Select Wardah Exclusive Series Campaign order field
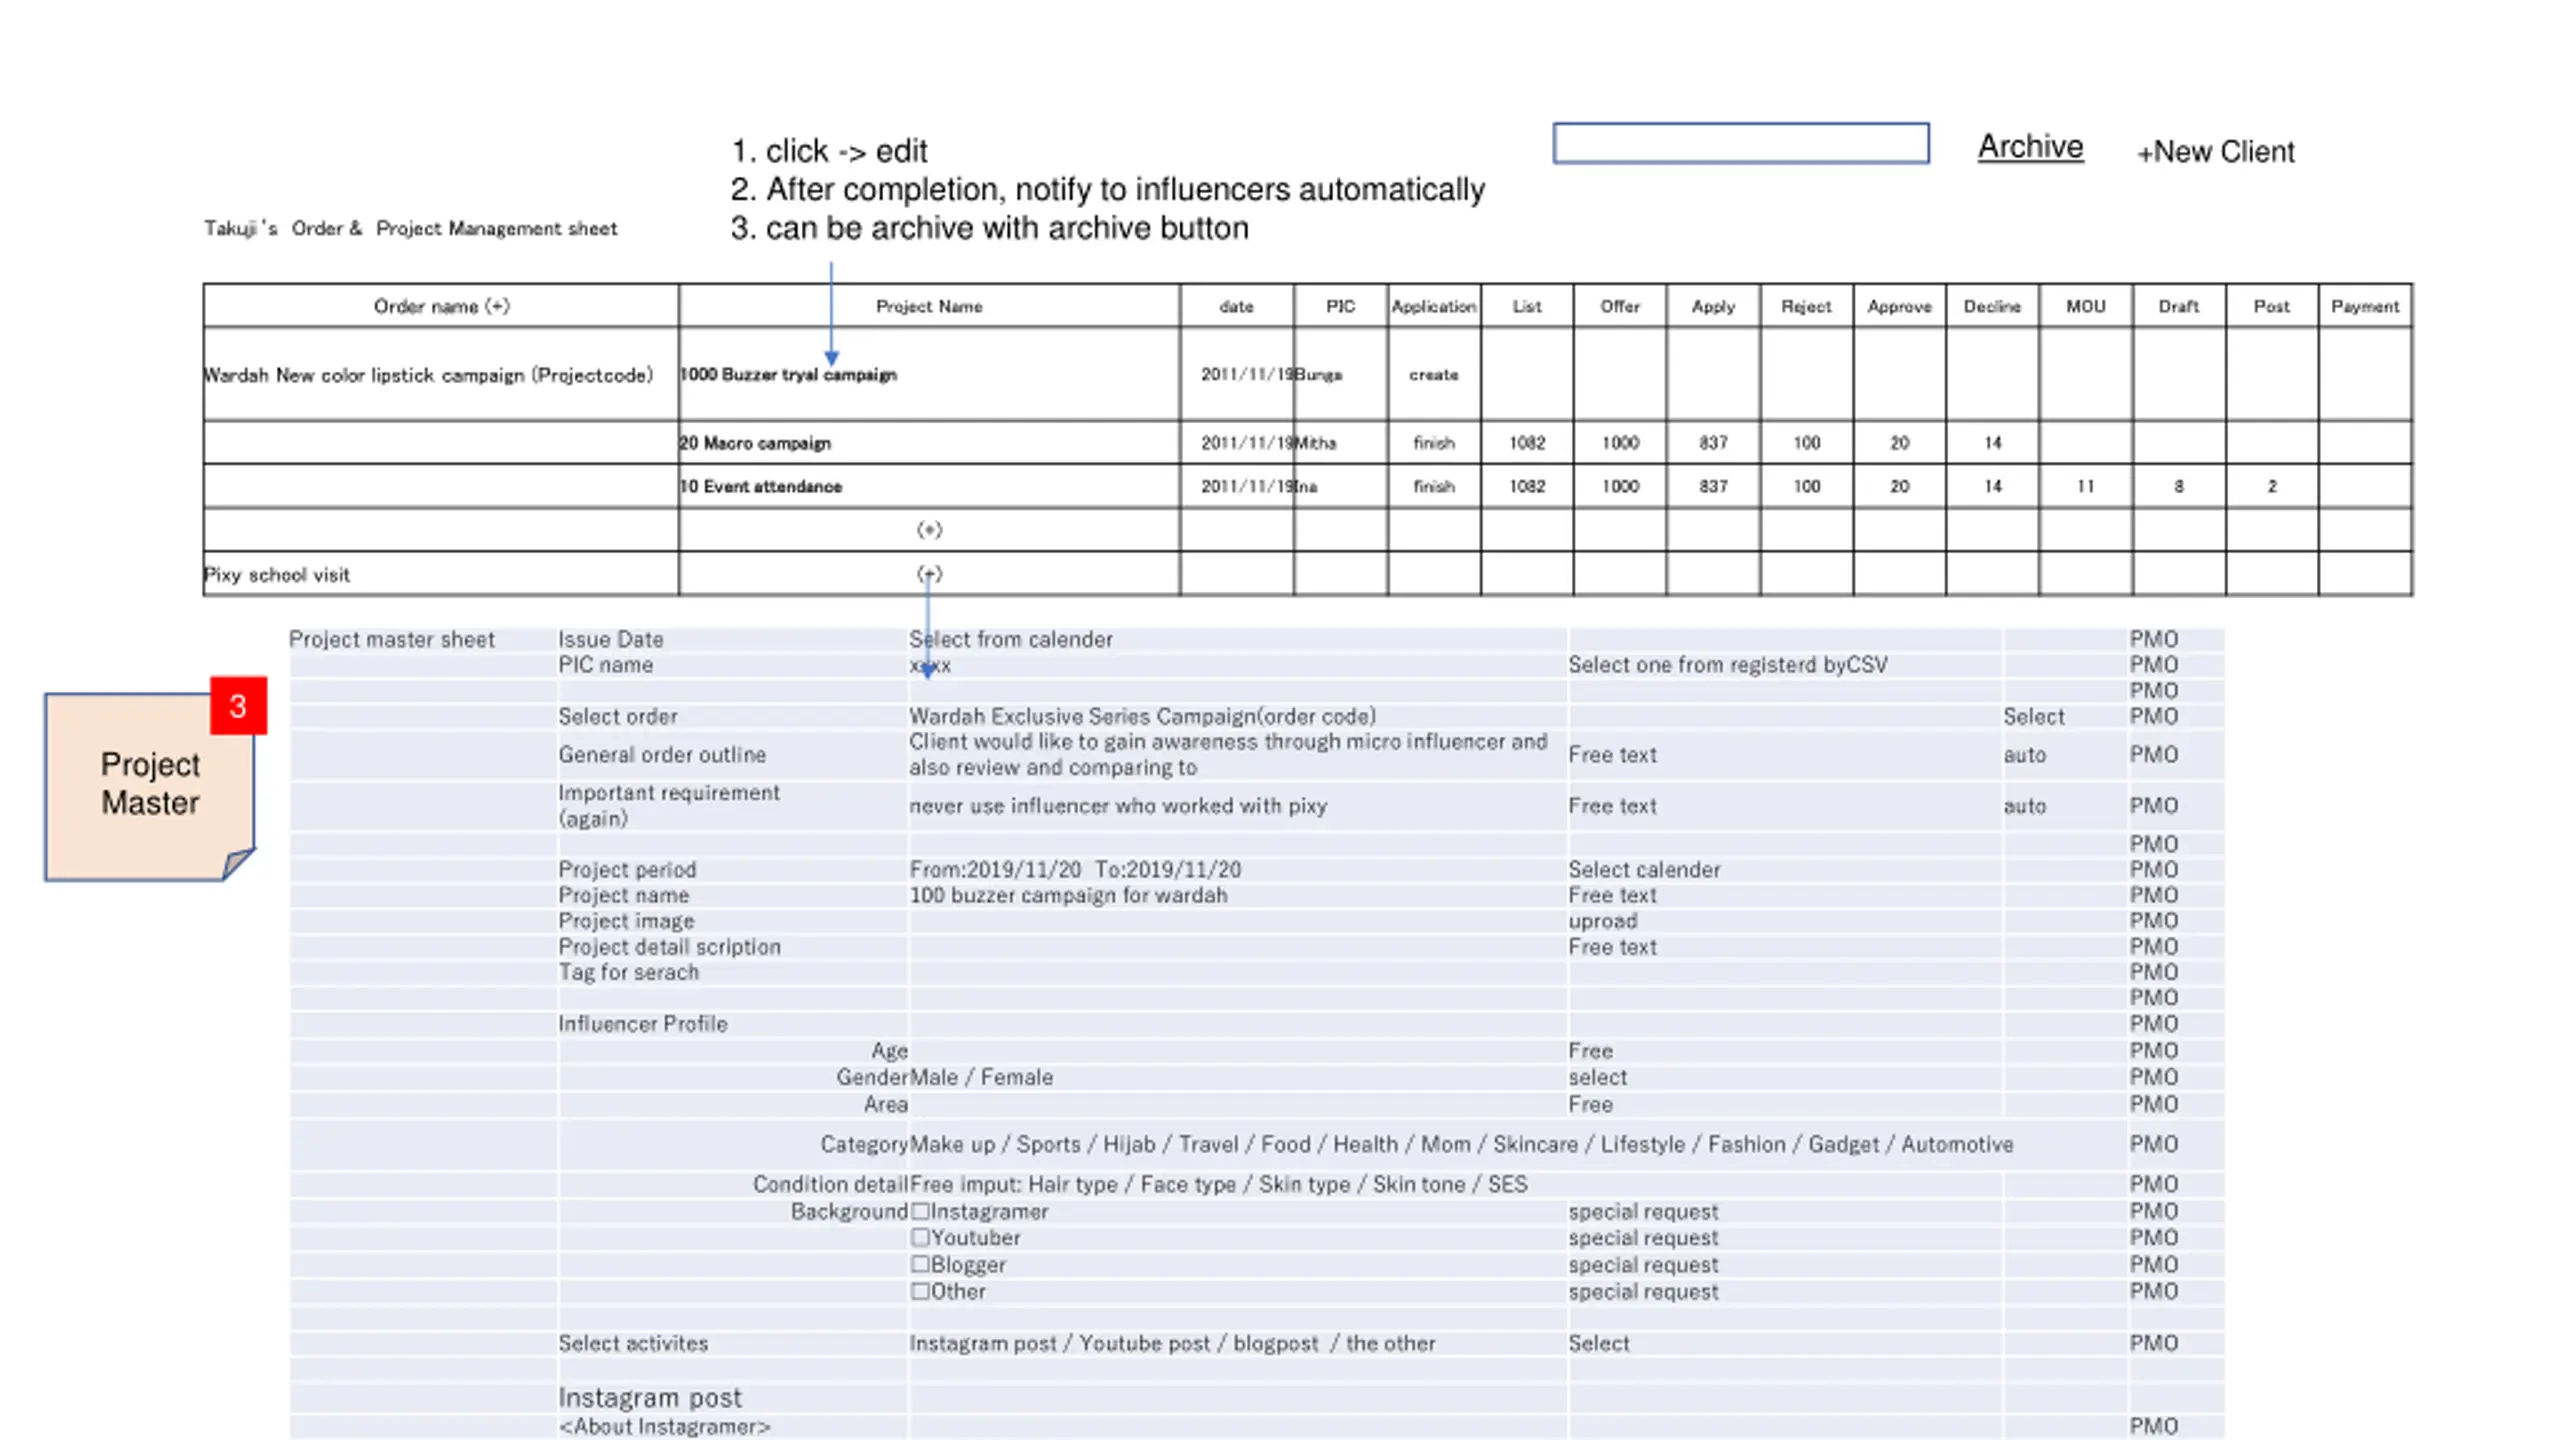This screenshot has width=2560, height=1440. [x=1142, y=716]
